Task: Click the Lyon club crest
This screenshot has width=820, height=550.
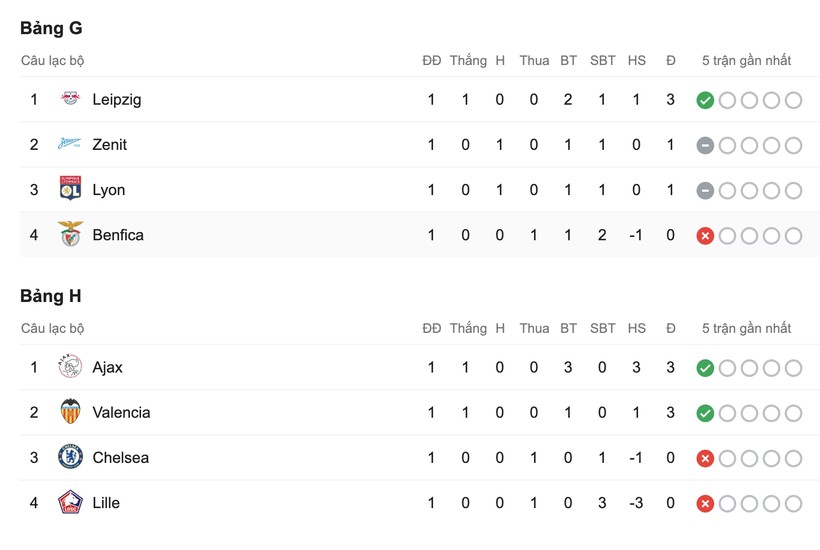Action: (70, 190)
